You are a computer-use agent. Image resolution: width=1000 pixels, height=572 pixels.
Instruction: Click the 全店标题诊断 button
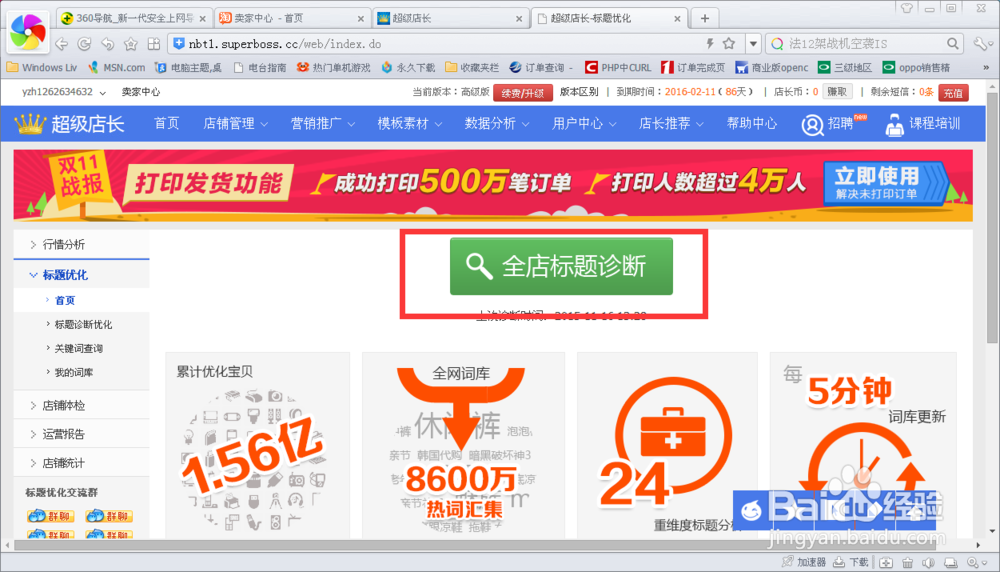(561, 266)
